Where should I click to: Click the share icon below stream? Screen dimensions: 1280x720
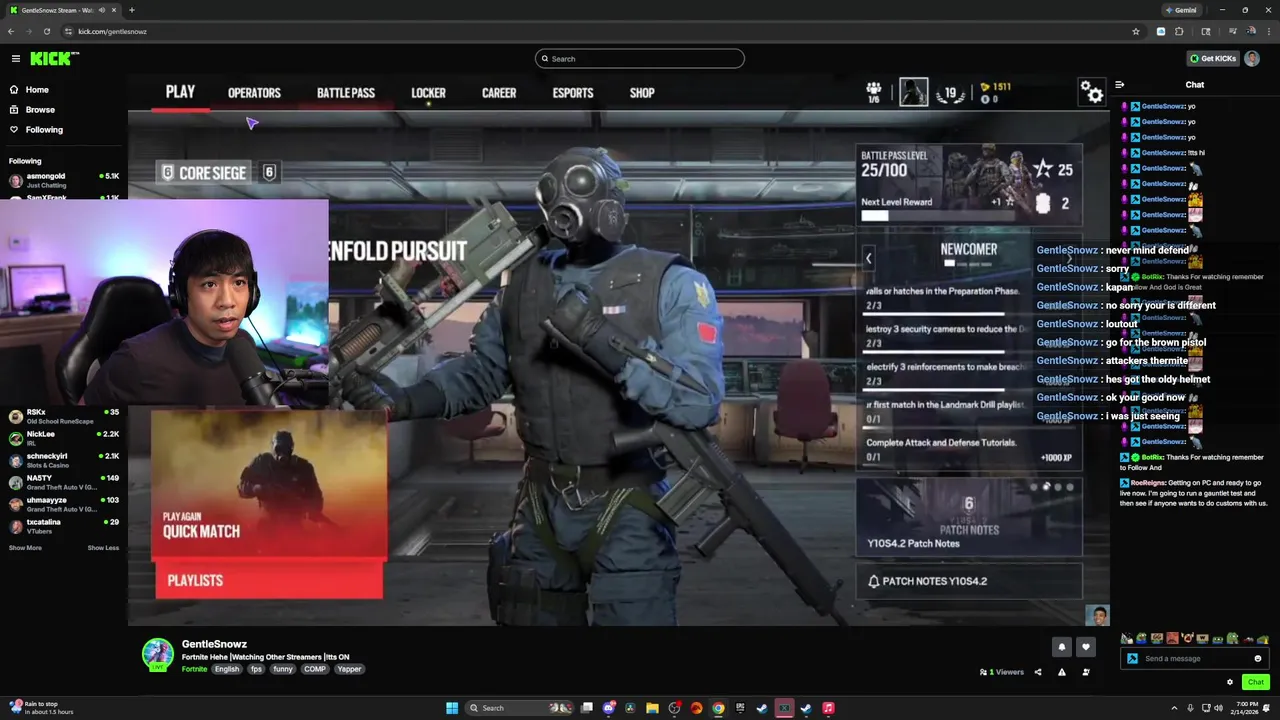click(1037, 672)
